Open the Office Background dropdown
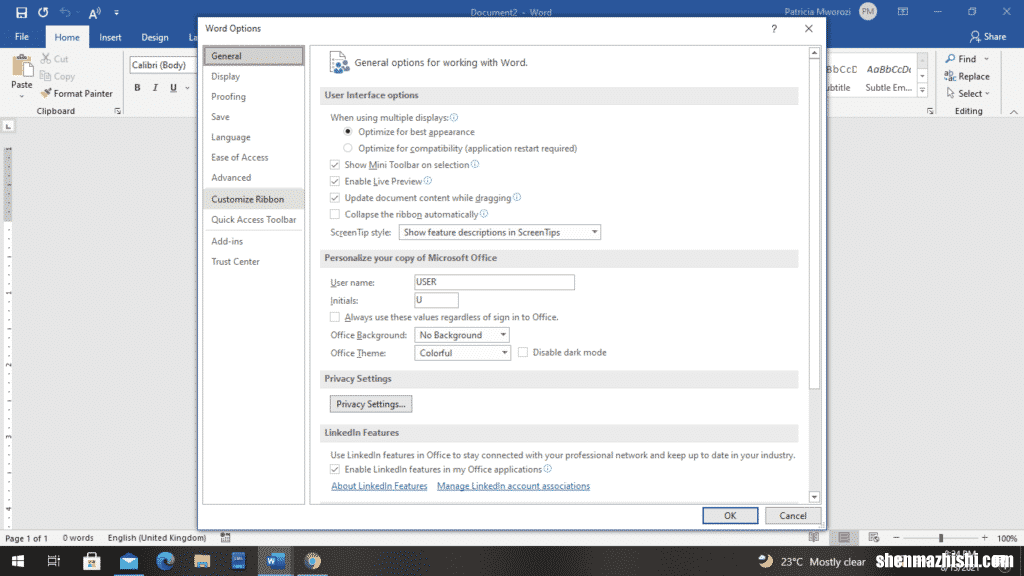1024x576 pixels. (462, 334)
